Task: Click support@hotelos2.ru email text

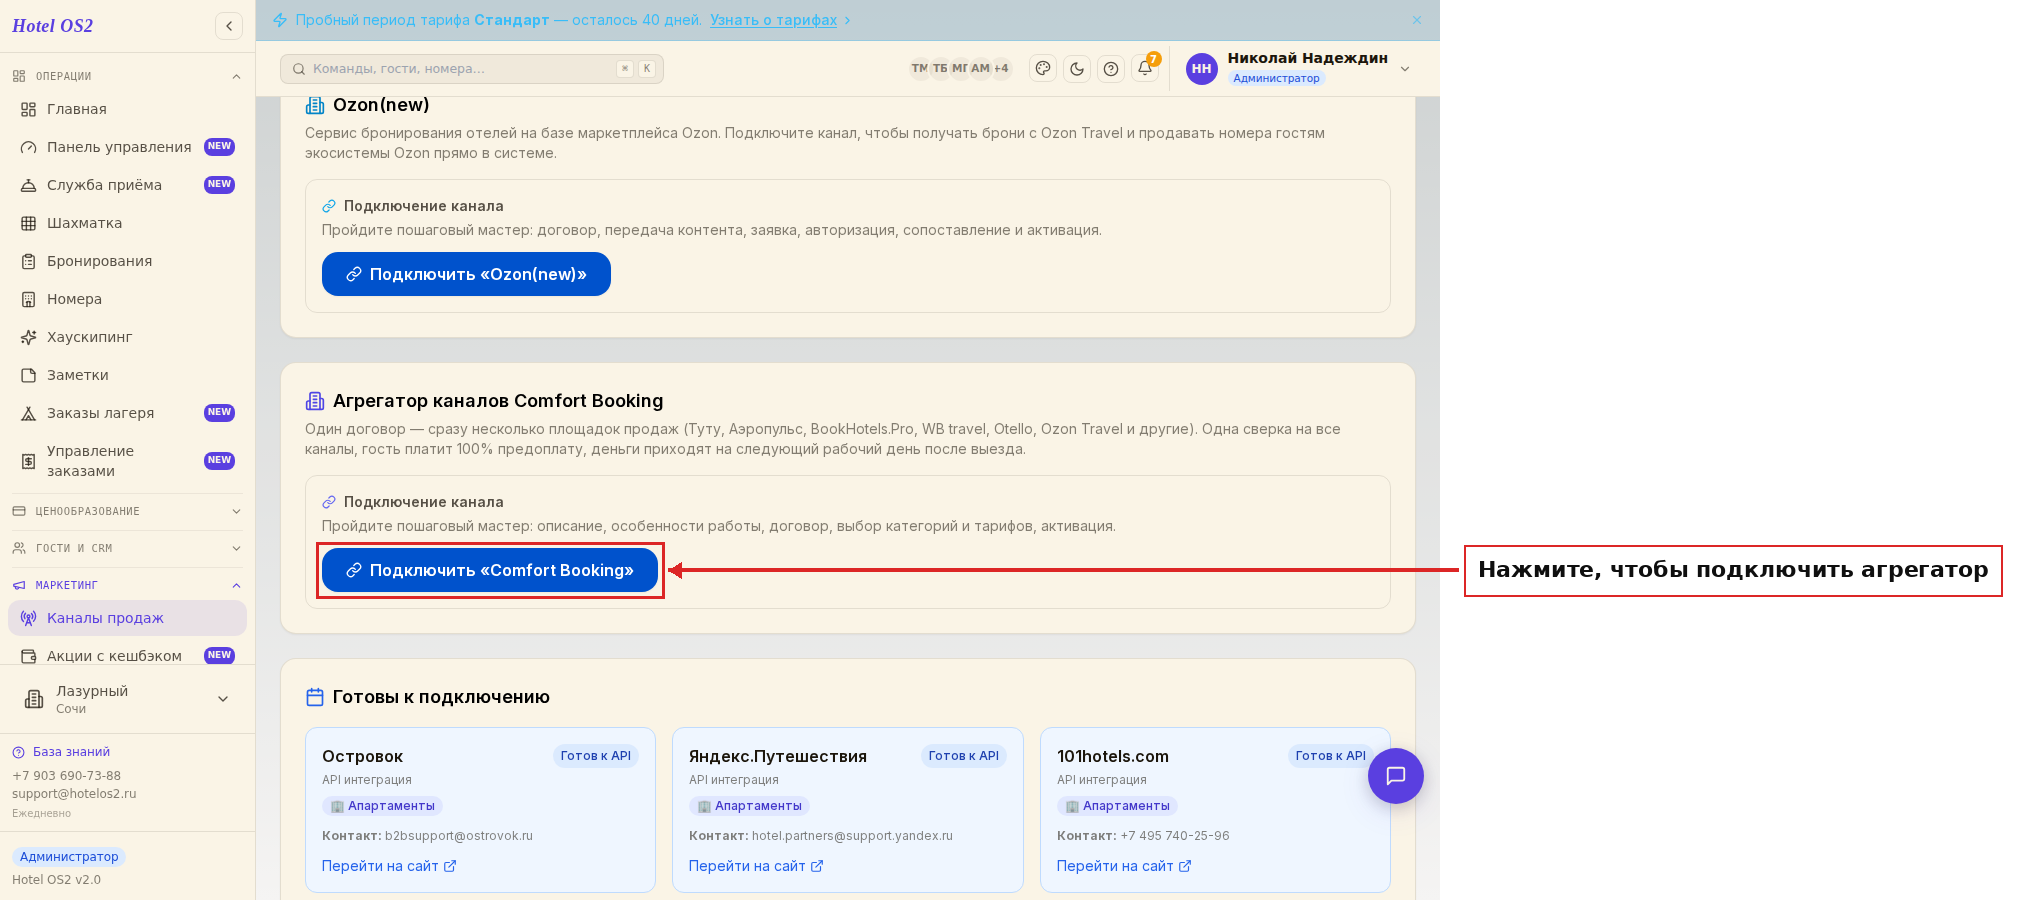Action: 74,794
